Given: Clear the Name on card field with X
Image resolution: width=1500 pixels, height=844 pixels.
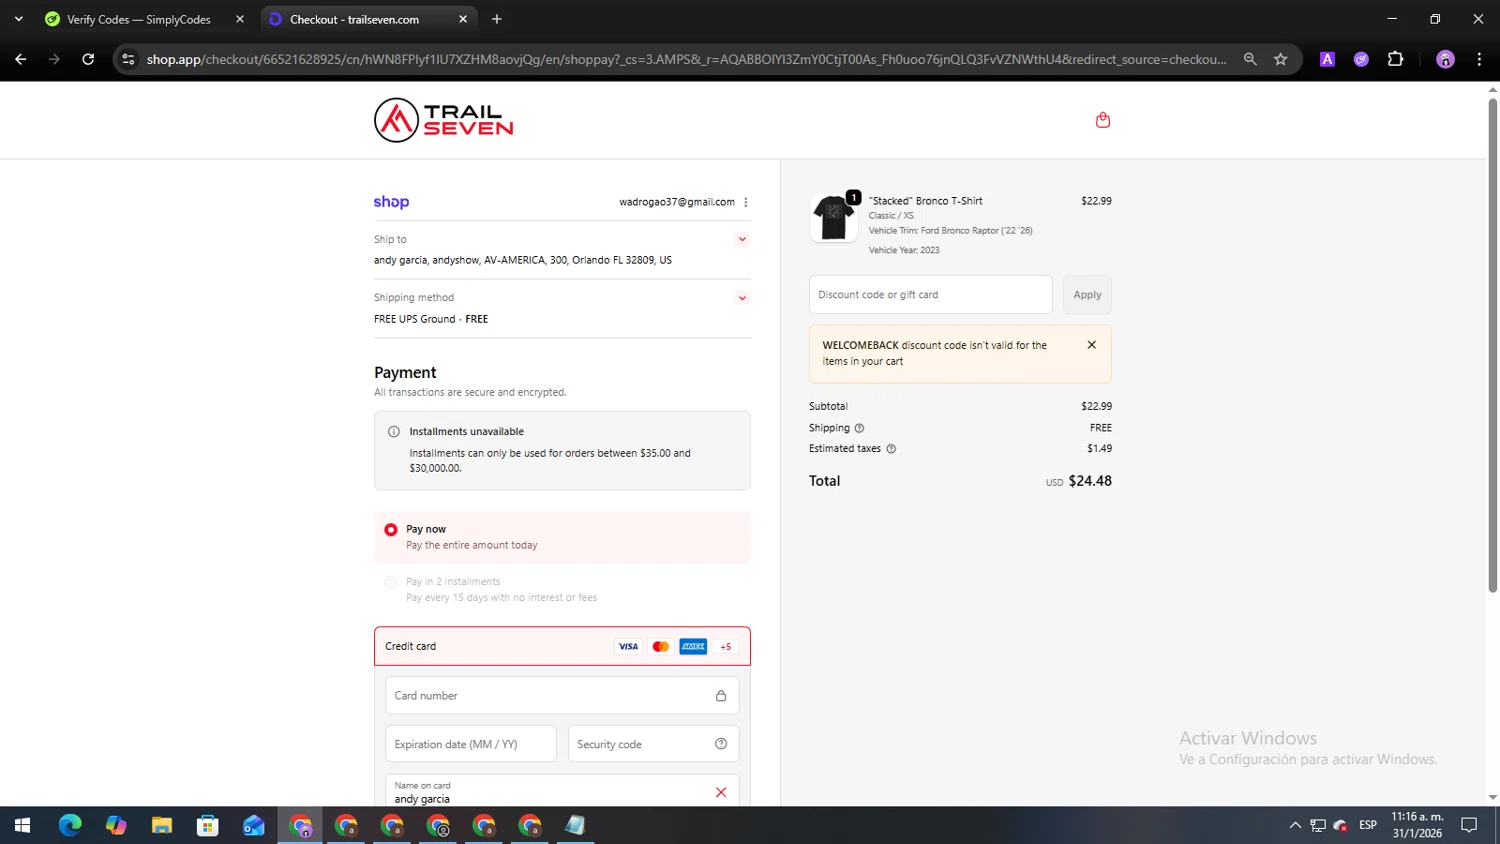Looking at the screenshot, I should tap(721, 792).
